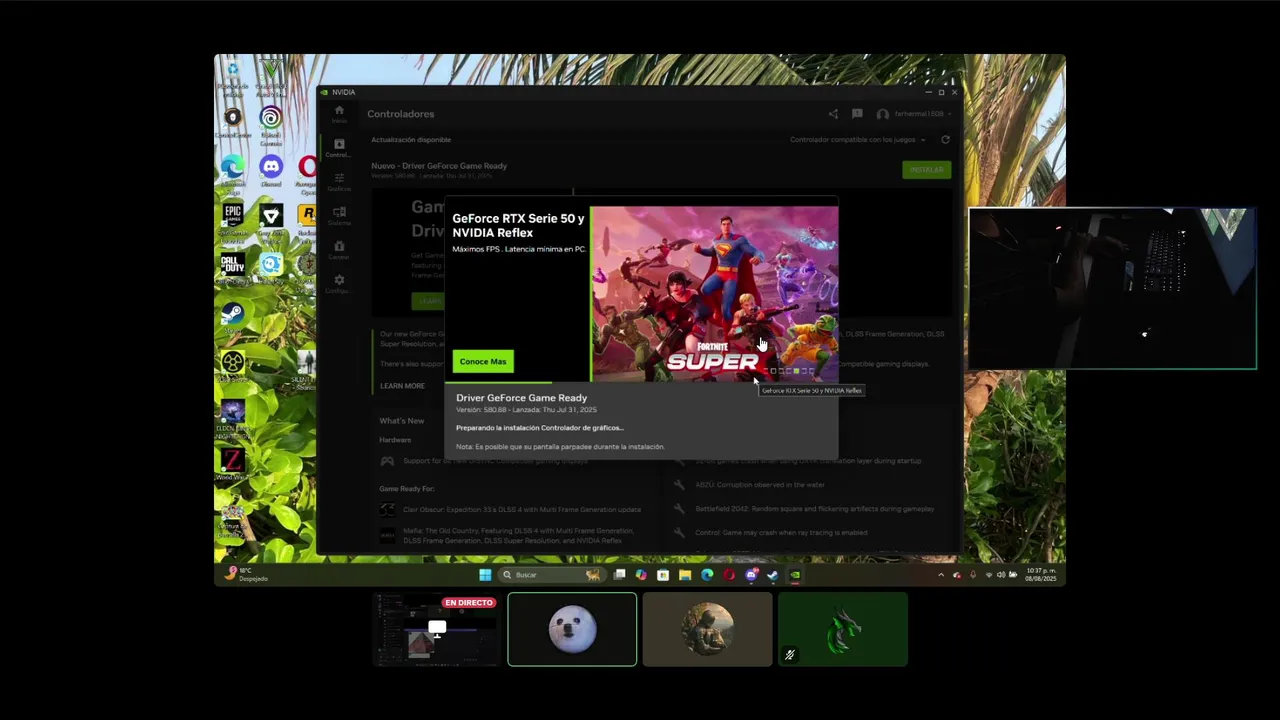Open Steam from the taskbar
The width and height of the screenshot is (1280, 720).
[772, 575]
